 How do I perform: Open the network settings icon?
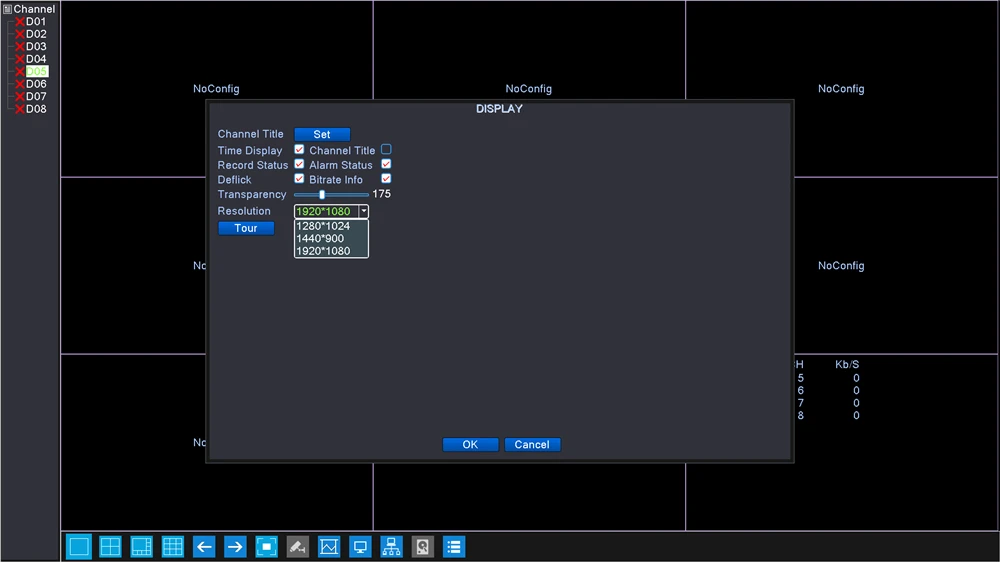pos(392,547)
